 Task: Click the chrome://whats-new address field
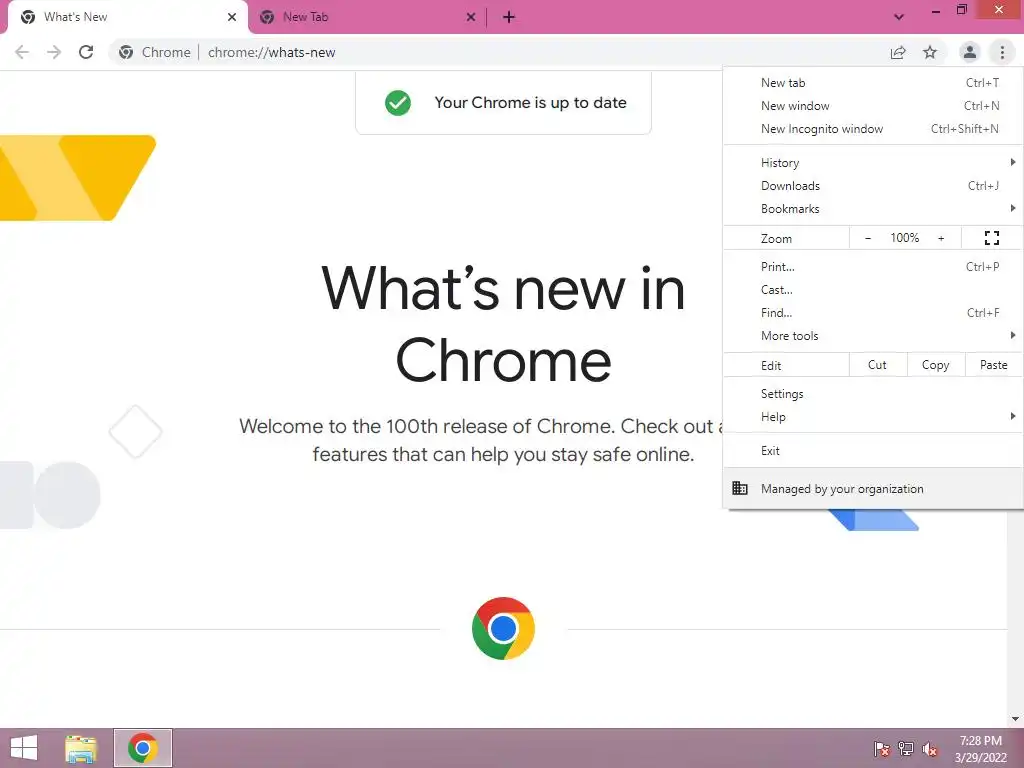(272, 52)
